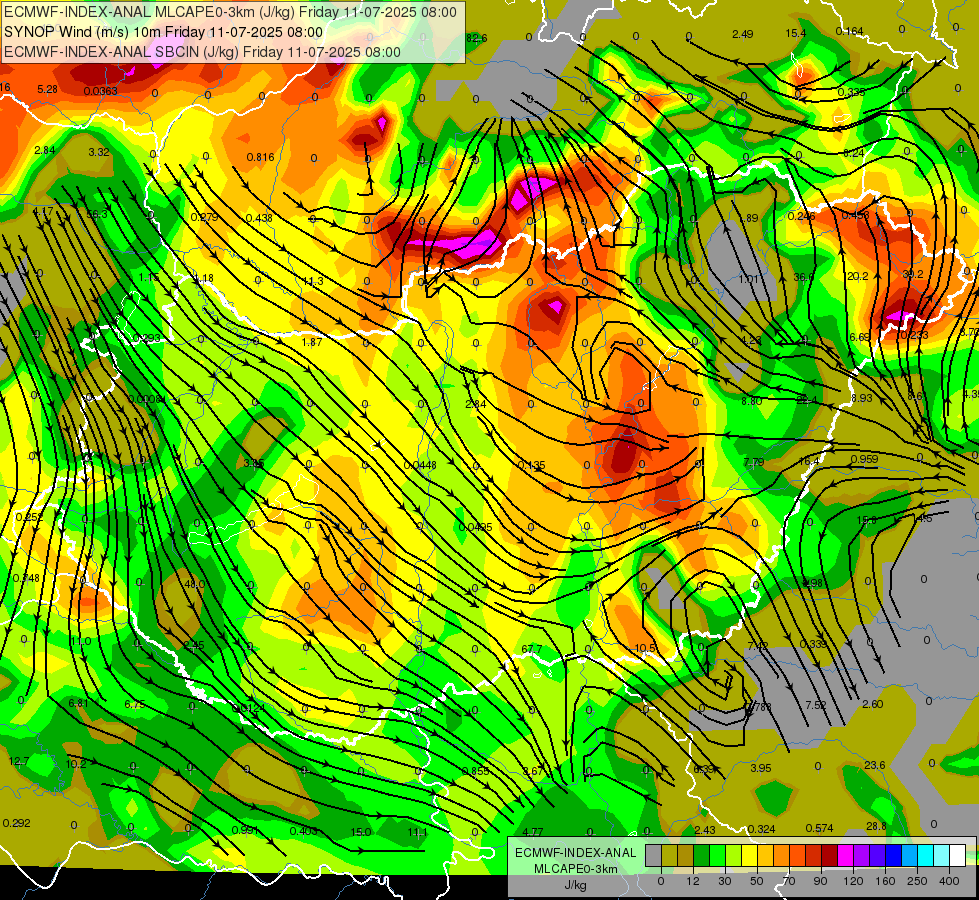Click the map value '0.0363'
This screenshot has height=900, width=979.
(x=101, y=91)
